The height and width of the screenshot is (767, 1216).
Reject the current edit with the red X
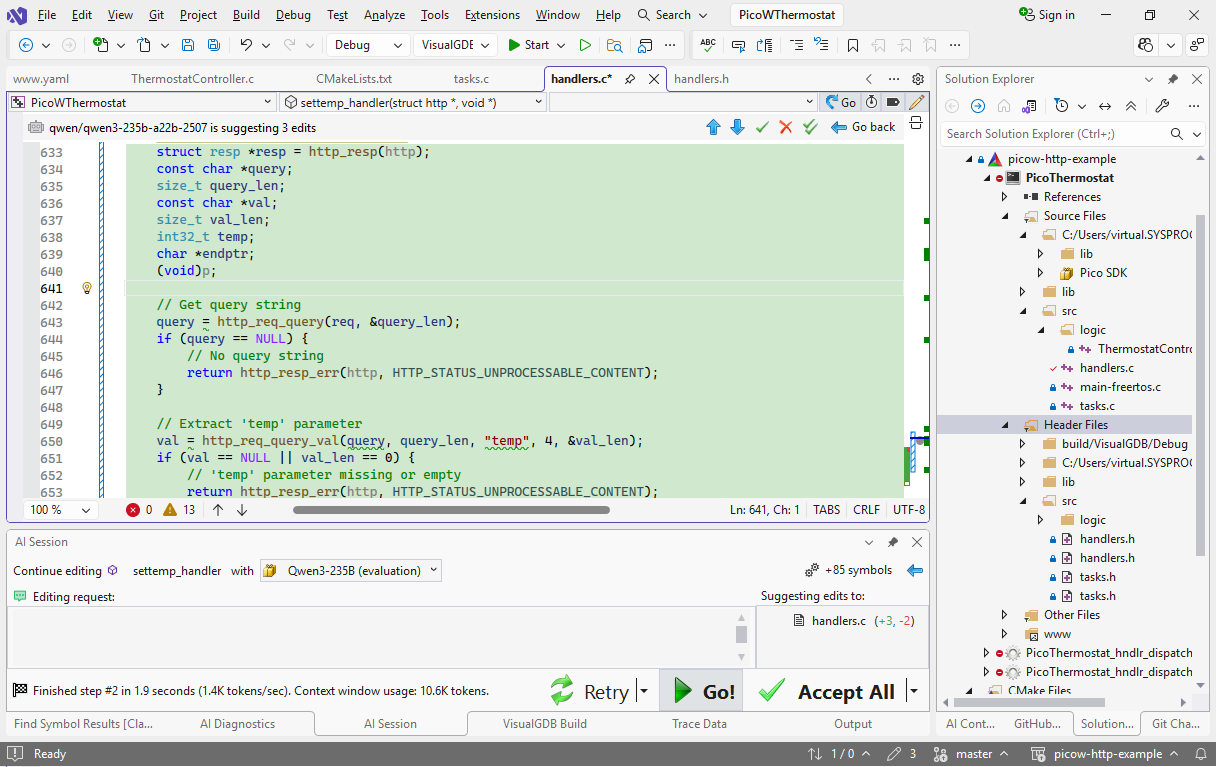click(x=786, y=127)
